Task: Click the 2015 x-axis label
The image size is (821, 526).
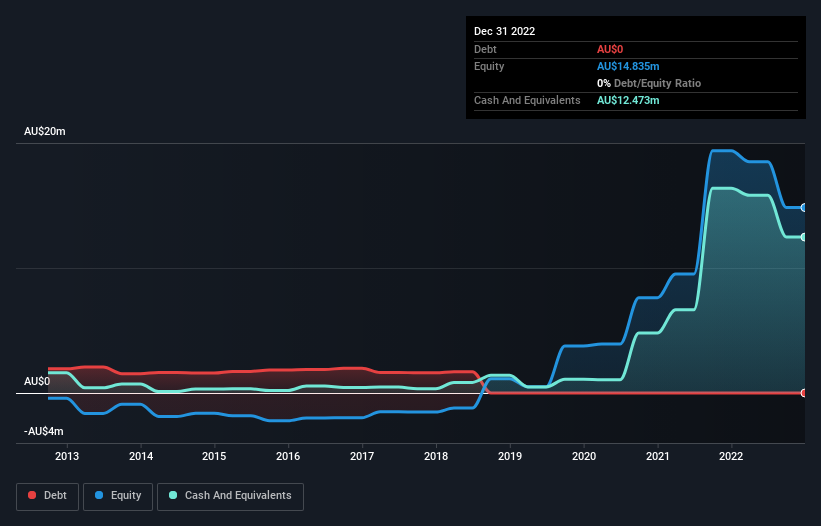Action: pyautogui.click(x=214, y=456)
